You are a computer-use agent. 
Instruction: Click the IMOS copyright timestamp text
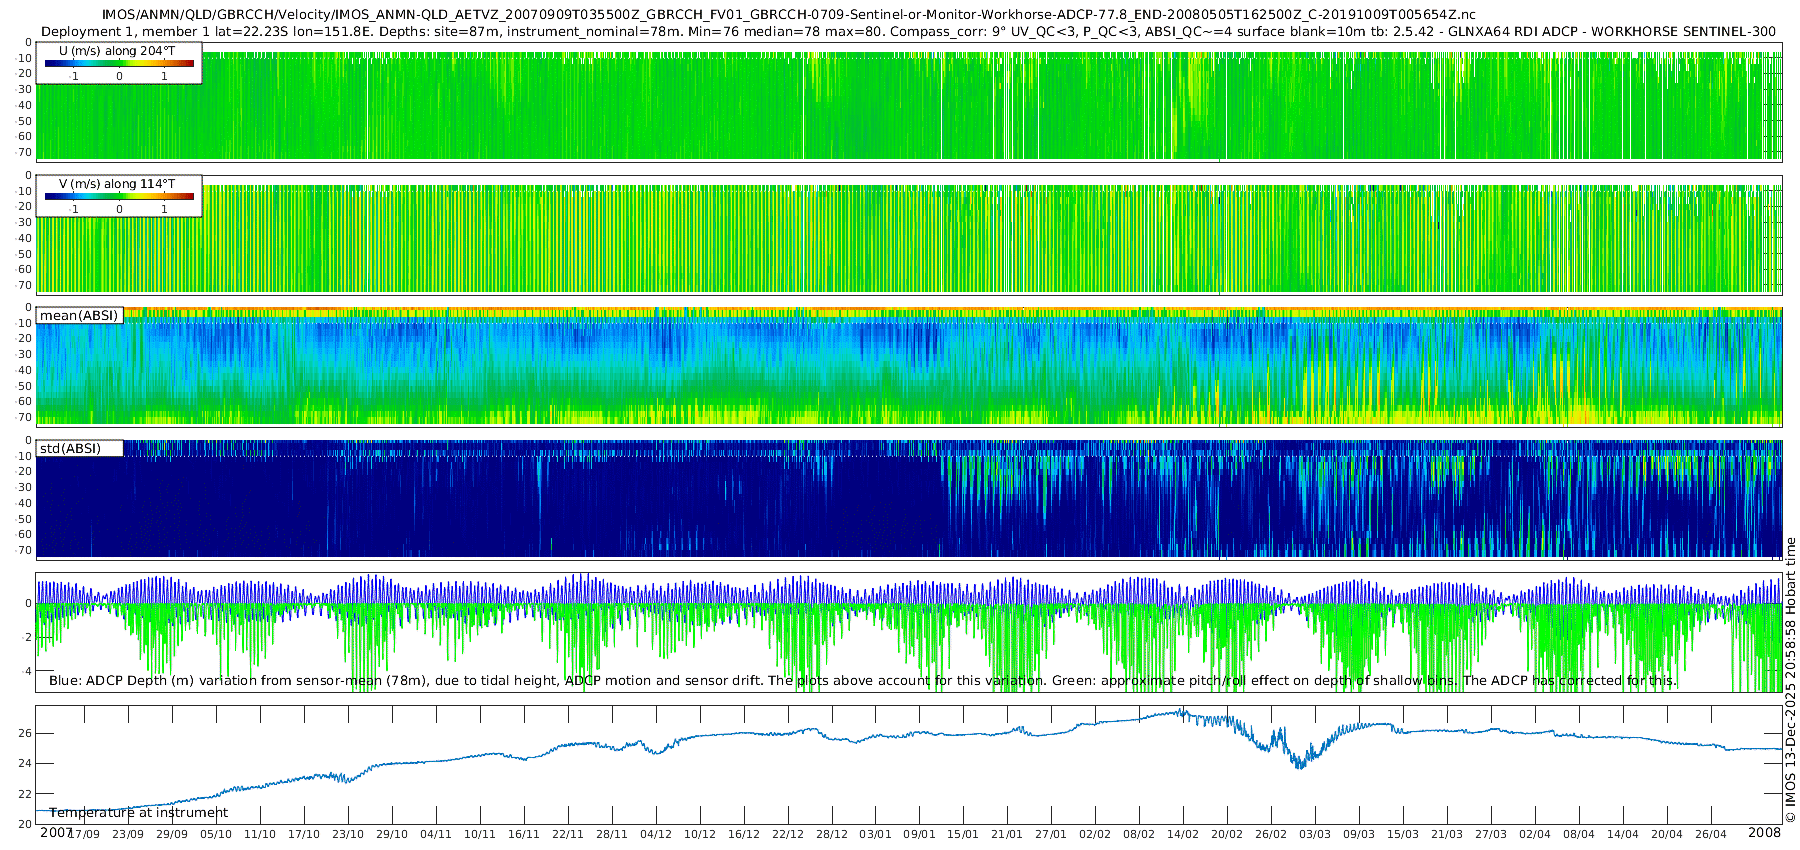[1790, 680]
